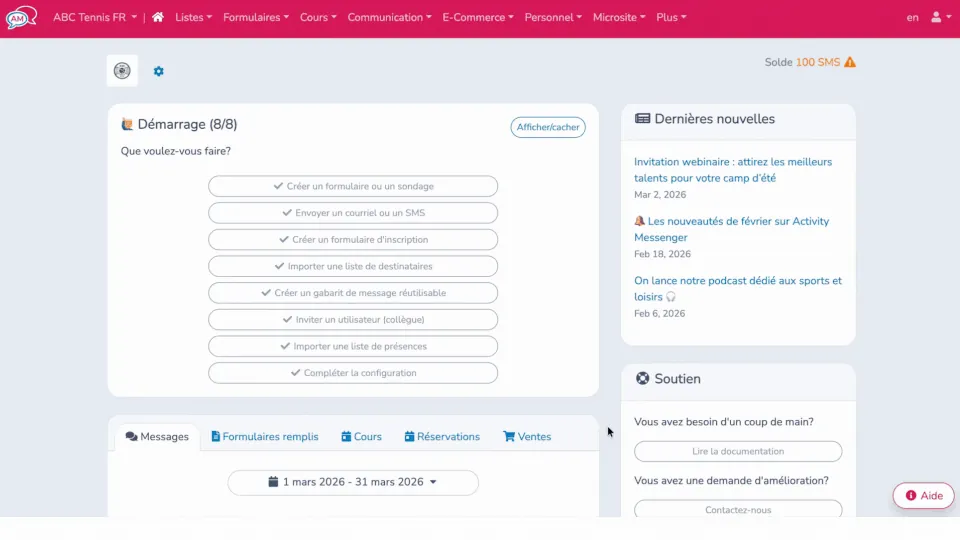This screenshot has height=540, width=960.
Task: Click the Soutien life-ring icon
Action: (x=642, y=378)
